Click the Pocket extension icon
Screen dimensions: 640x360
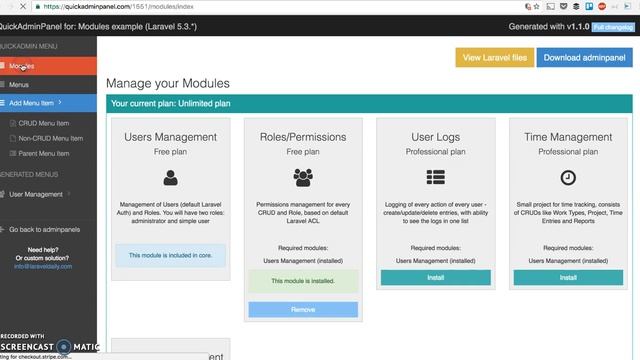pos(563,7)
